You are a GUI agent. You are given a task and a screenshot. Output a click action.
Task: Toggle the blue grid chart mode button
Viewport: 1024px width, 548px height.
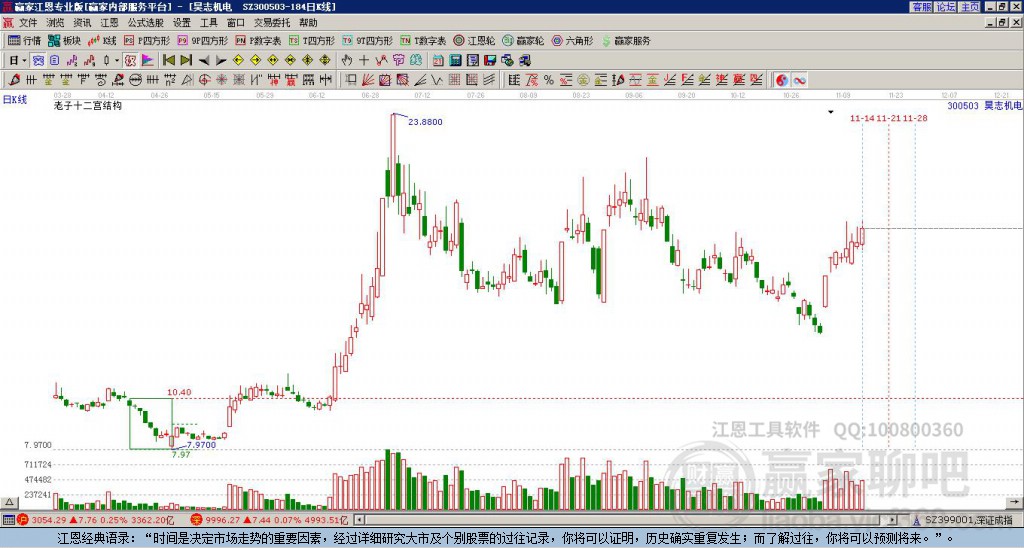pos(39,61)
